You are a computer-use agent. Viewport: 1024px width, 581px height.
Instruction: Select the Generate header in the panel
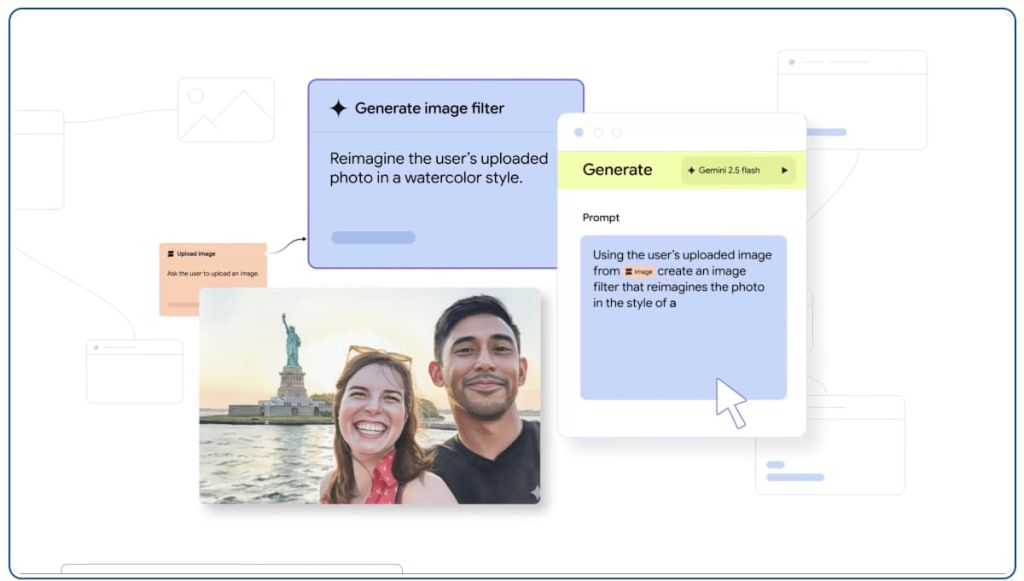point(617,170)
